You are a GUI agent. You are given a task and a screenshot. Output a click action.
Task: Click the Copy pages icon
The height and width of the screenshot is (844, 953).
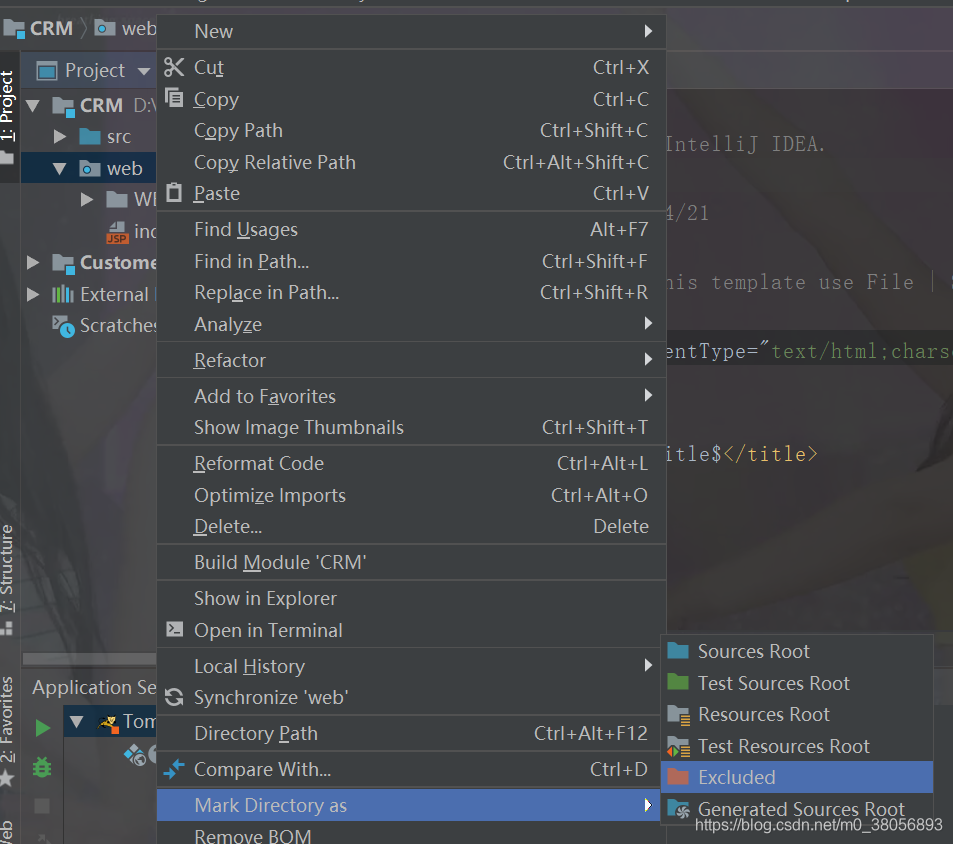[x=174, y=98]
